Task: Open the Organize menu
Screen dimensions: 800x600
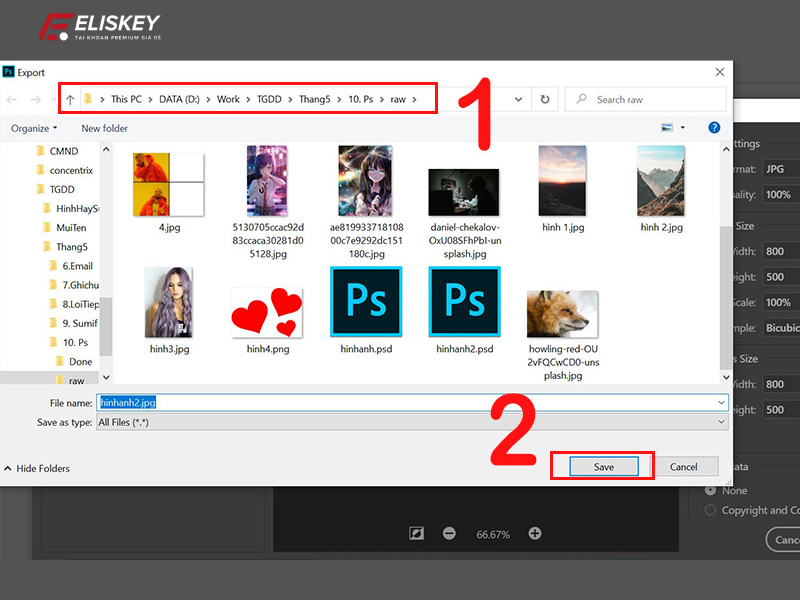Action: (x=34, y=128)
